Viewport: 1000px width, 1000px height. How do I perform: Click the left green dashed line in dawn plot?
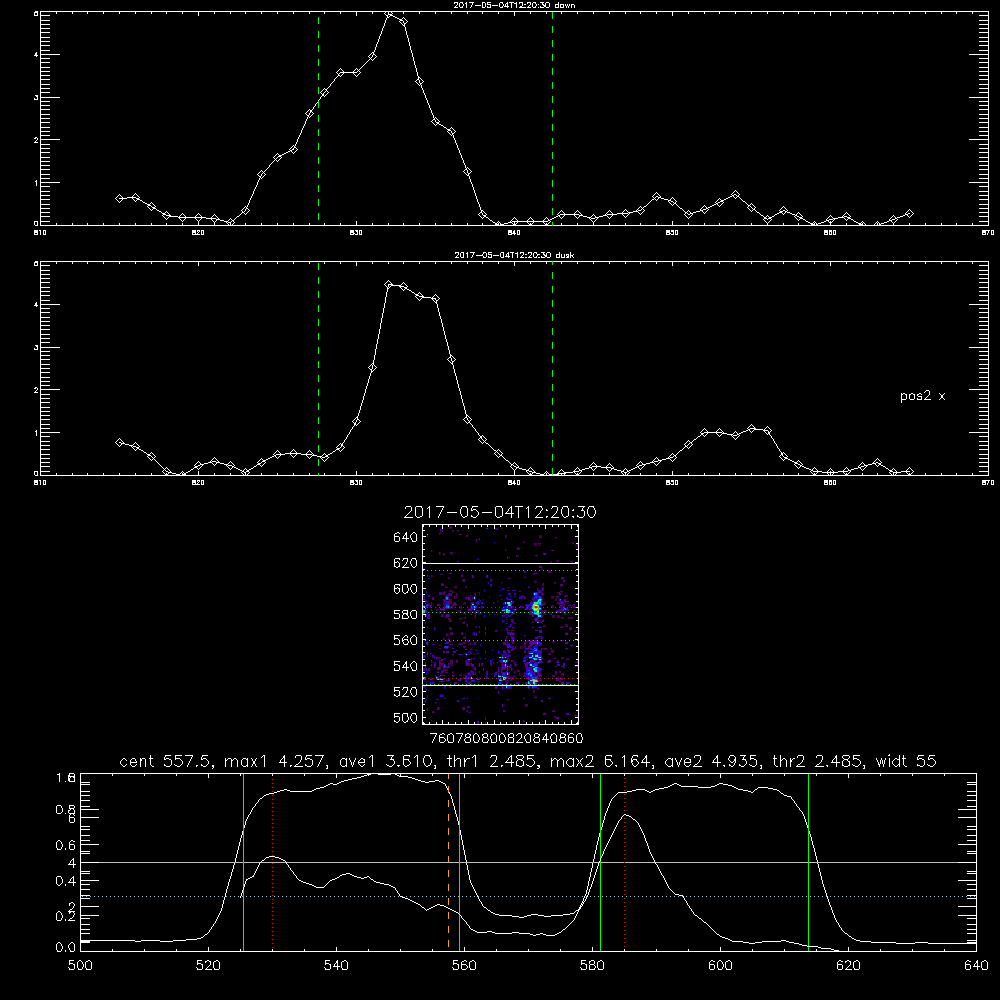pos(318,119)
